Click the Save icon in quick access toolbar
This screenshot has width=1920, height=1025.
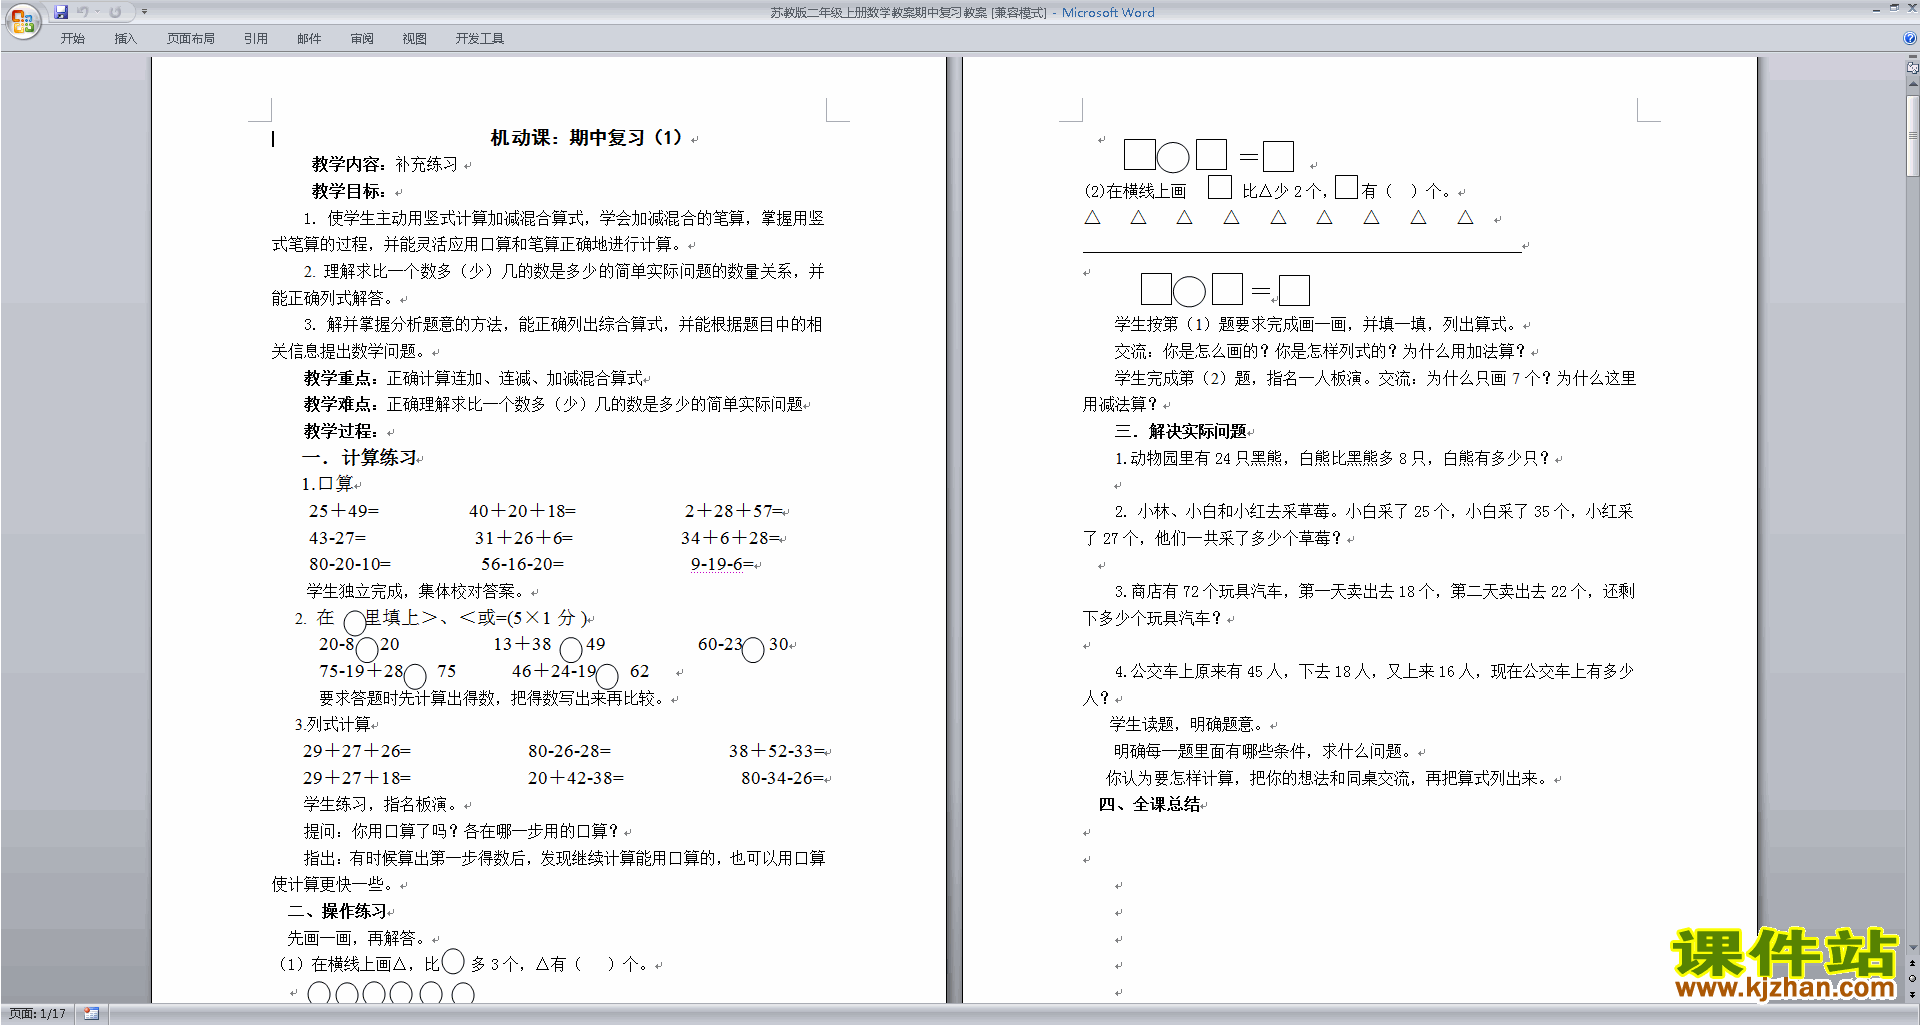click(61, 12)
